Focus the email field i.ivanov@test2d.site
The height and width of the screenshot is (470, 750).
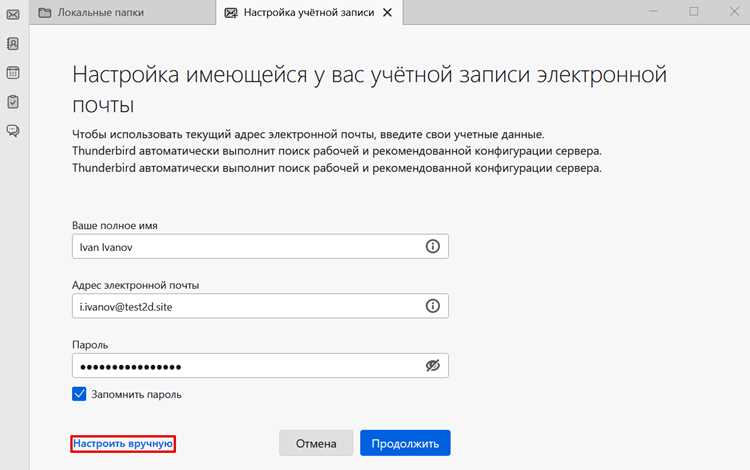(x=260, y=306)
